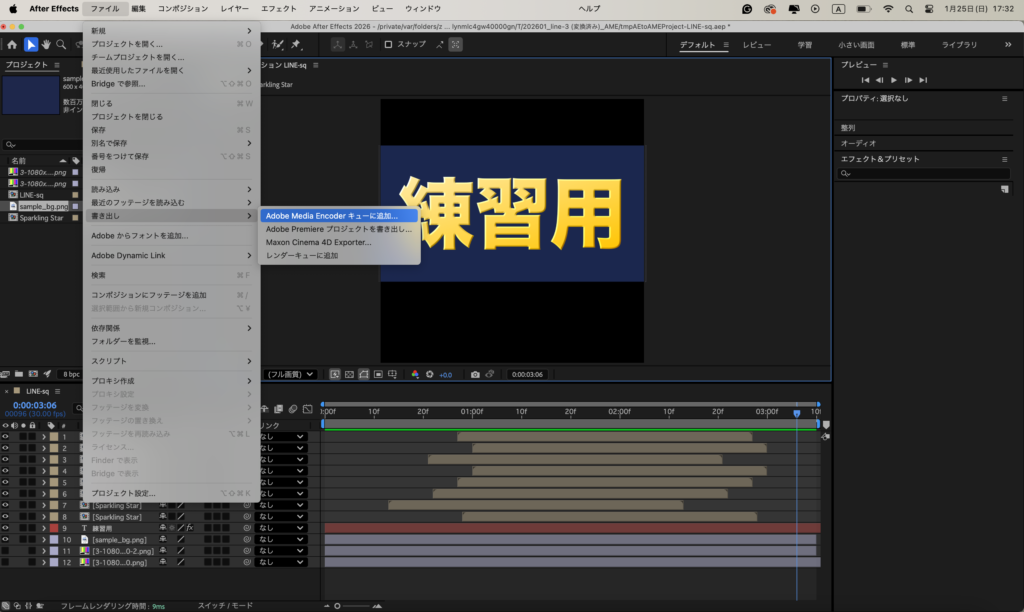The width and height of the screenshot is (1024, 612).
Task: Click the red label swatch of layer 9
Action: point(53,528)
